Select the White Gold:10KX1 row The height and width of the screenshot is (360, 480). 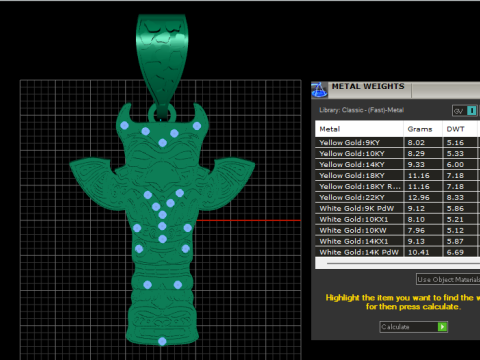click(397, 220)
